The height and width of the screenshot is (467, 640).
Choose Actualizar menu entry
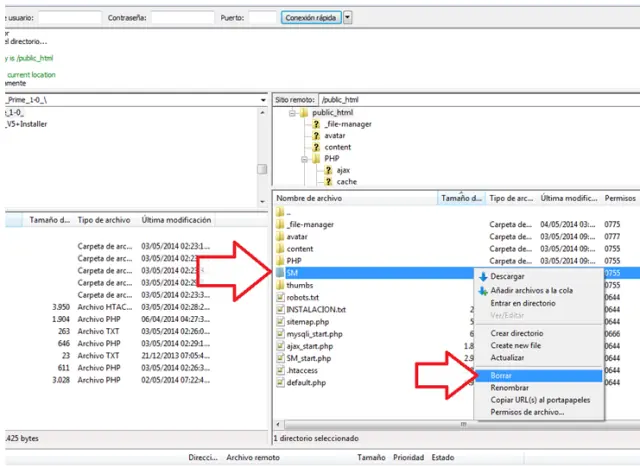(539, 358)
